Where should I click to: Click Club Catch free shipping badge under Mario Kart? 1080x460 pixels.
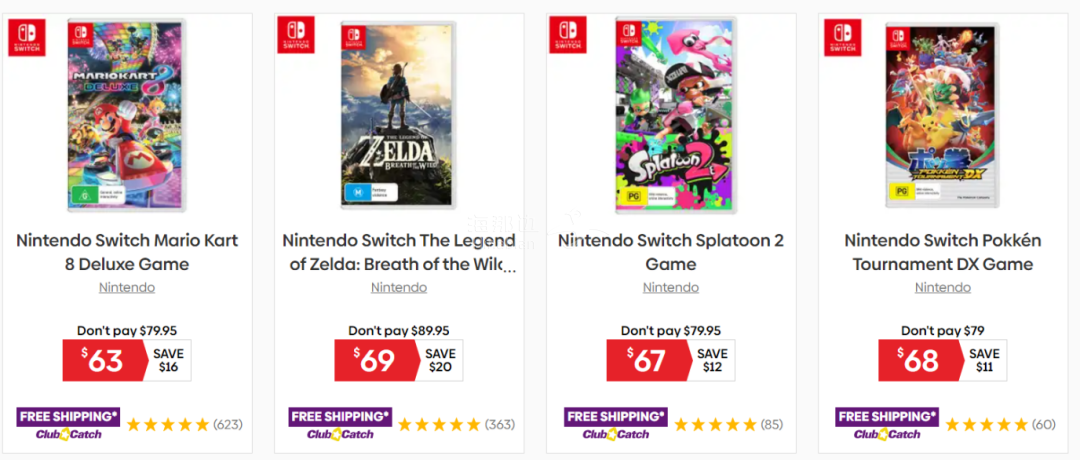pyautogui.click(x=66, y=423)
